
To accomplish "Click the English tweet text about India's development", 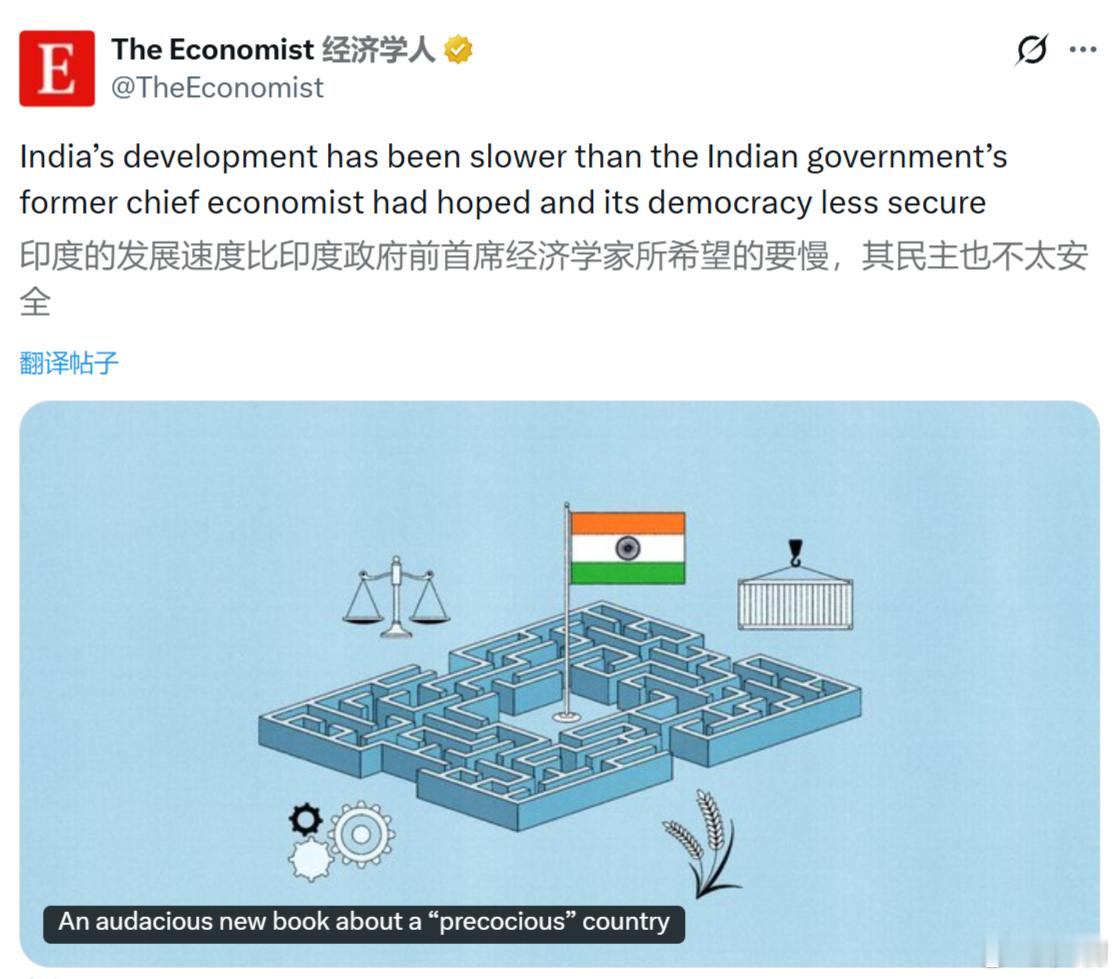I will click(513, 180).
